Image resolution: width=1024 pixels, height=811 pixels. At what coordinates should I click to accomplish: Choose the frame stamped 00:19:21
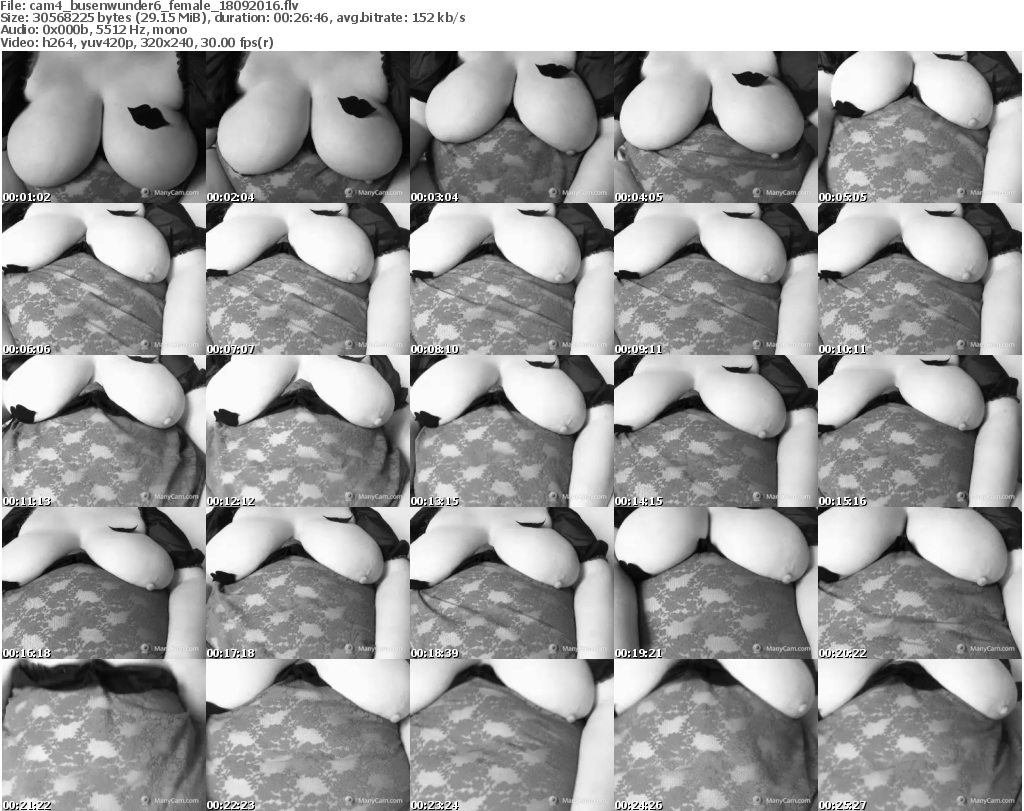(x=715, y=583)
